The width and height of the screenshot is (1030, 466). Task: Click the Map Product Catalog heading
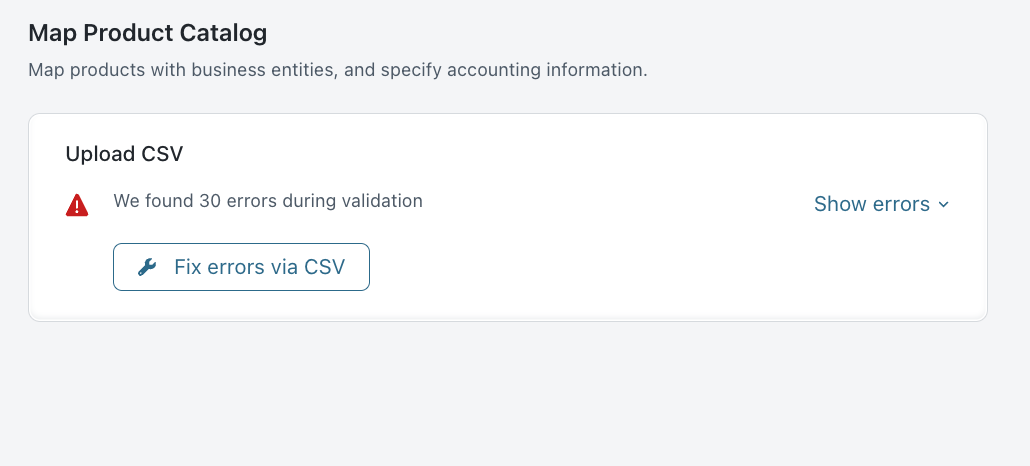click(148, 33)
